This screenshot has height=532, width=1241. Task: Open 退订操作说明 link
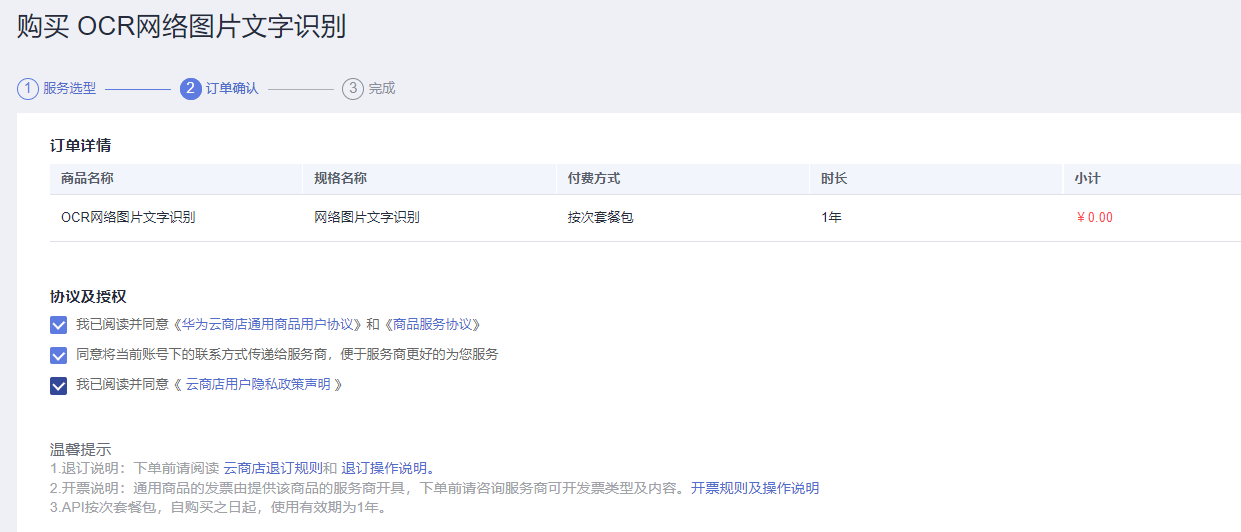pos(384,468)
